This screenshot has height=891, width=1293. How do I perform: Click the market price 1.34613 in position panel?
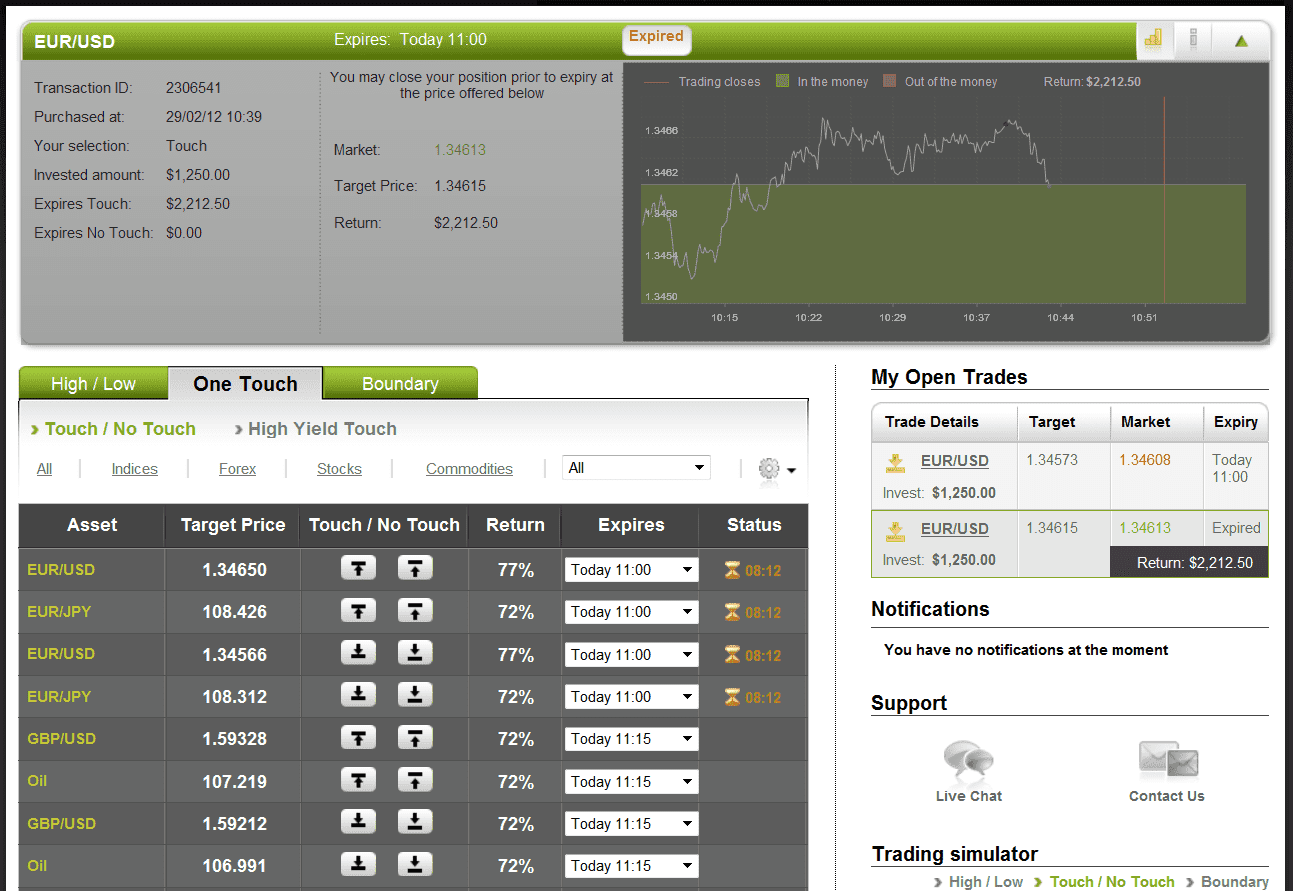(460, 150)
